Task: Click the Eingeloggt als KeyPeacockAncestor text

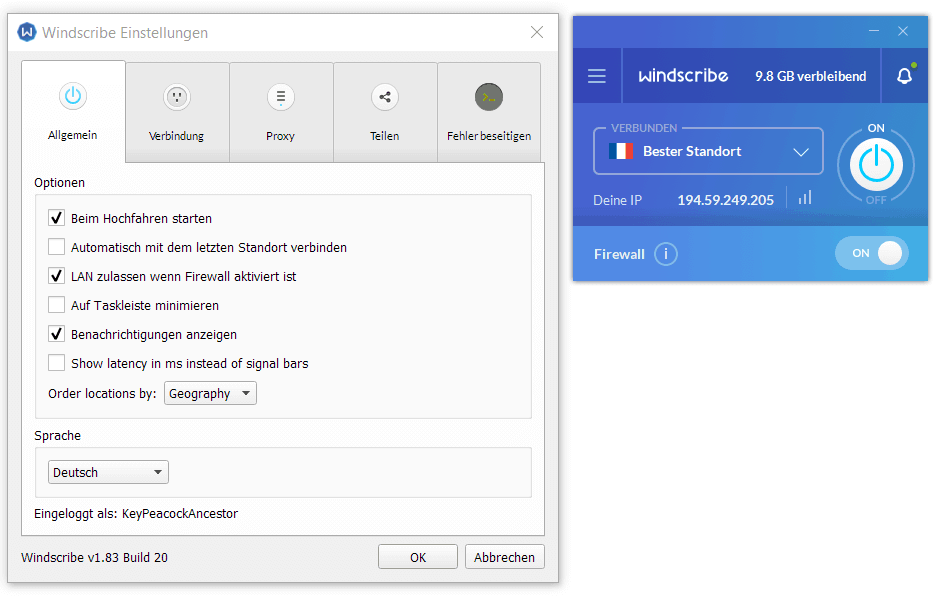Action: (x=136, y=514)
